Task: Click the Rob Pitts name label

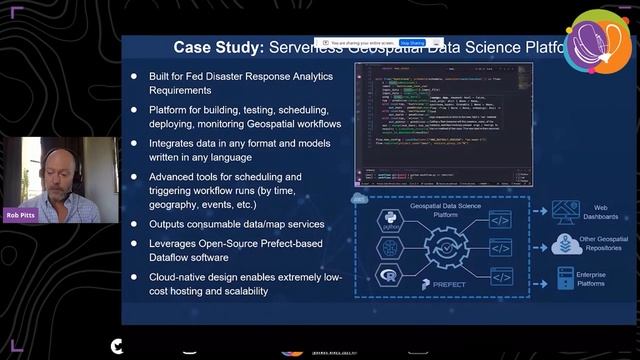Action: tap(21, 215)
